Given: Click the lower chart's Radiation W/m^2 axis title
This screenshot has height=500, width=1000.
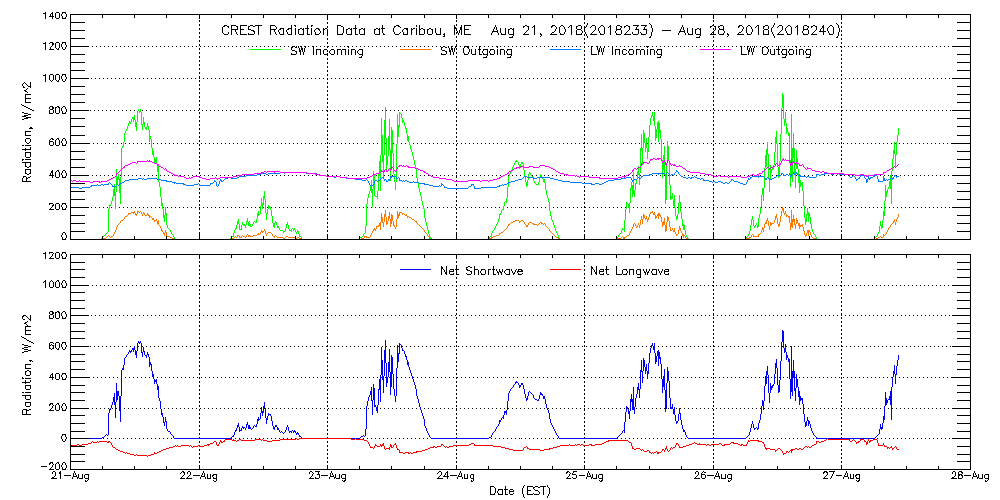Looking at the screenshot, I should (28, 360).
